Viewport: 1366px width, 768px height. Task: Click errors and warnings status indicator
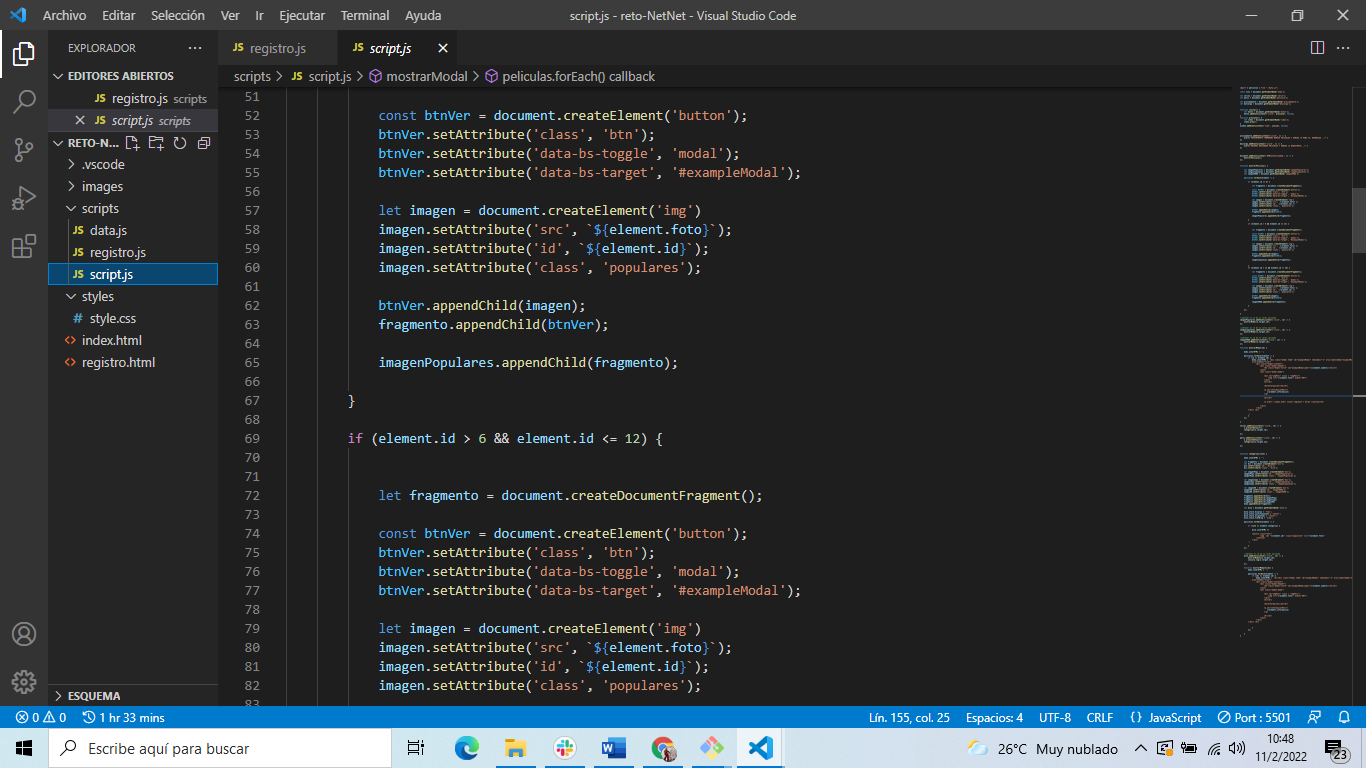[41, 717]
